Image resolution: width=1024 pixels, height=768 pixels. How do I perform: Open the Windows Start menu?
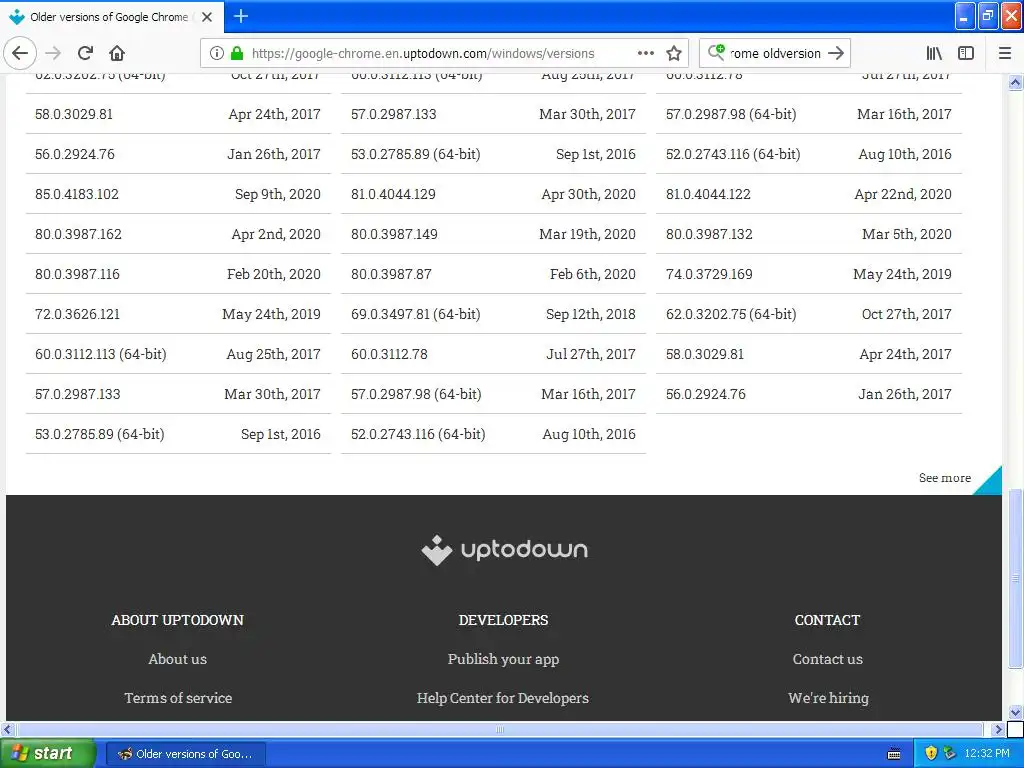click(47, 754)
